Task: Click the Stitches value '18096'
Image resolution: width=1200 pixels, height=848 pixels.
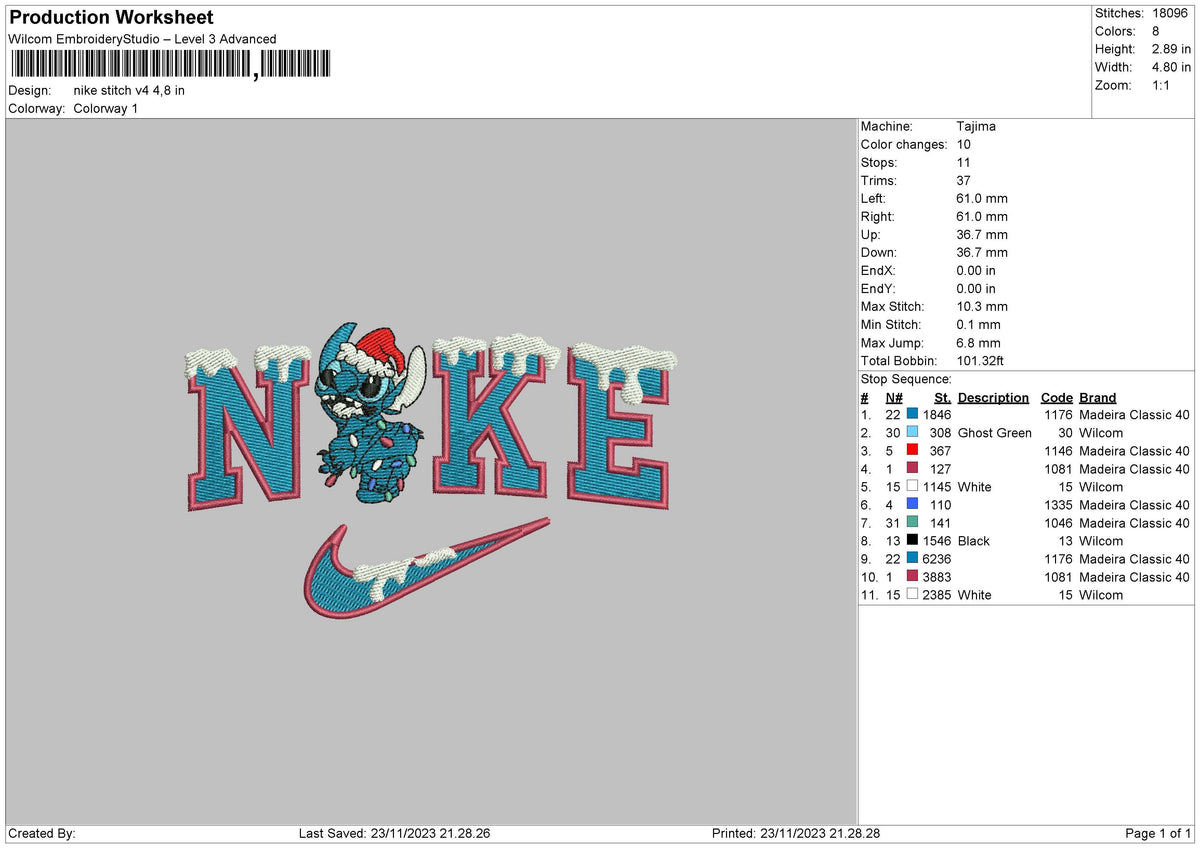Action: [1171, 13]
